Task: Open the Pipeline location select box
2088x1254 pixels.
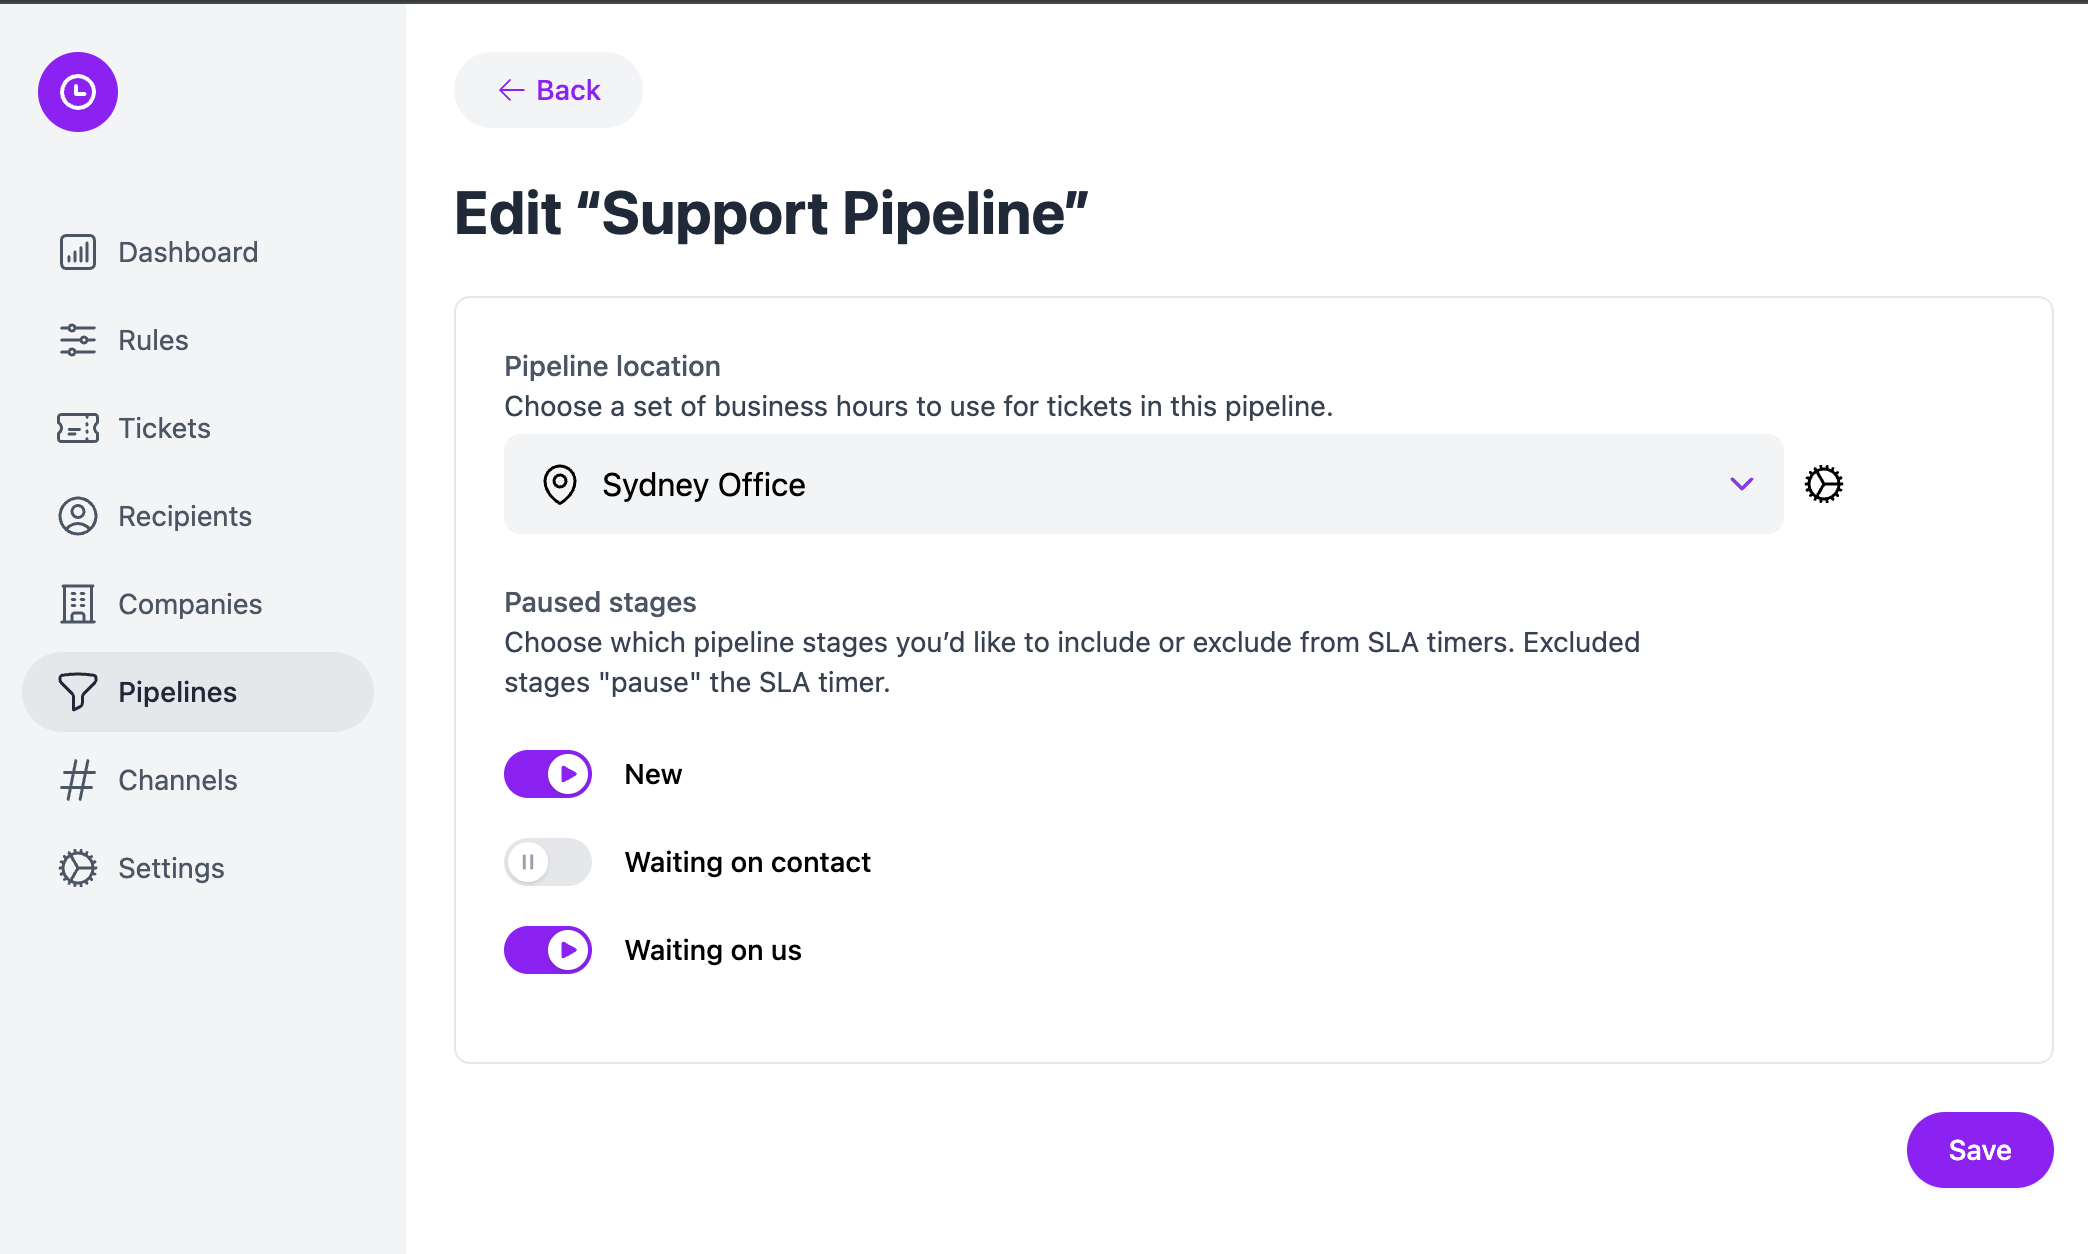Action: pos(1144,484)
